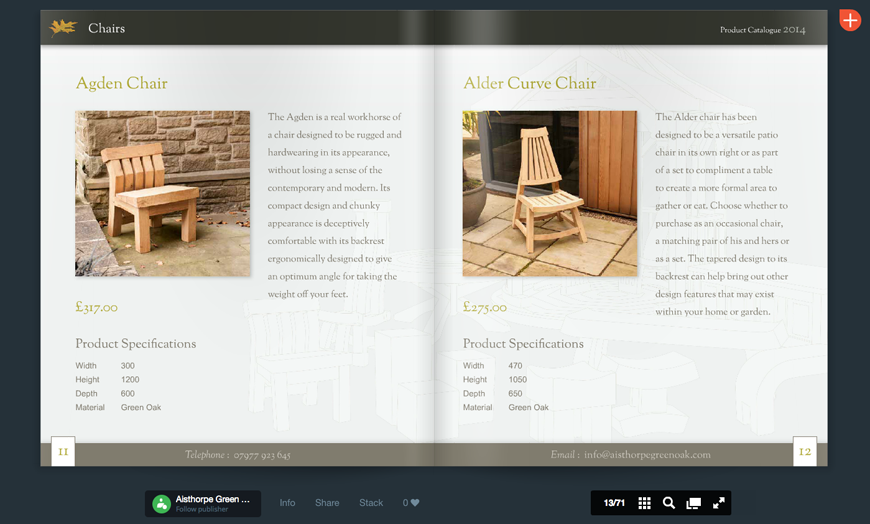Open the Info tab
Viewport: 870px width, 524px height.
tap(287, 503)
